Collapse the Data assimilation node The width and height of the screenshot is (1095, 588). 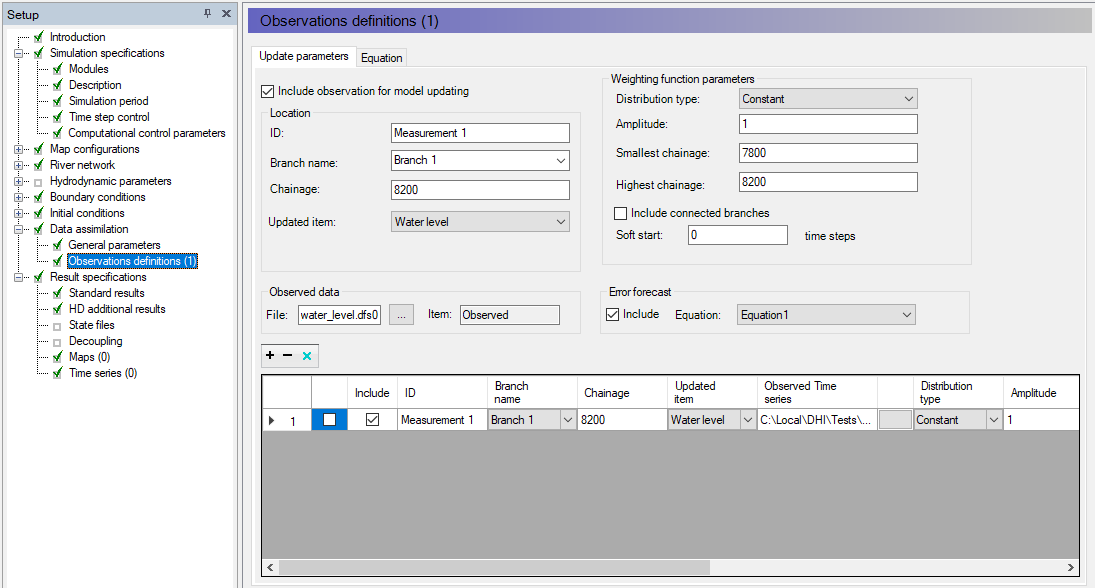(x=19, y=229)
